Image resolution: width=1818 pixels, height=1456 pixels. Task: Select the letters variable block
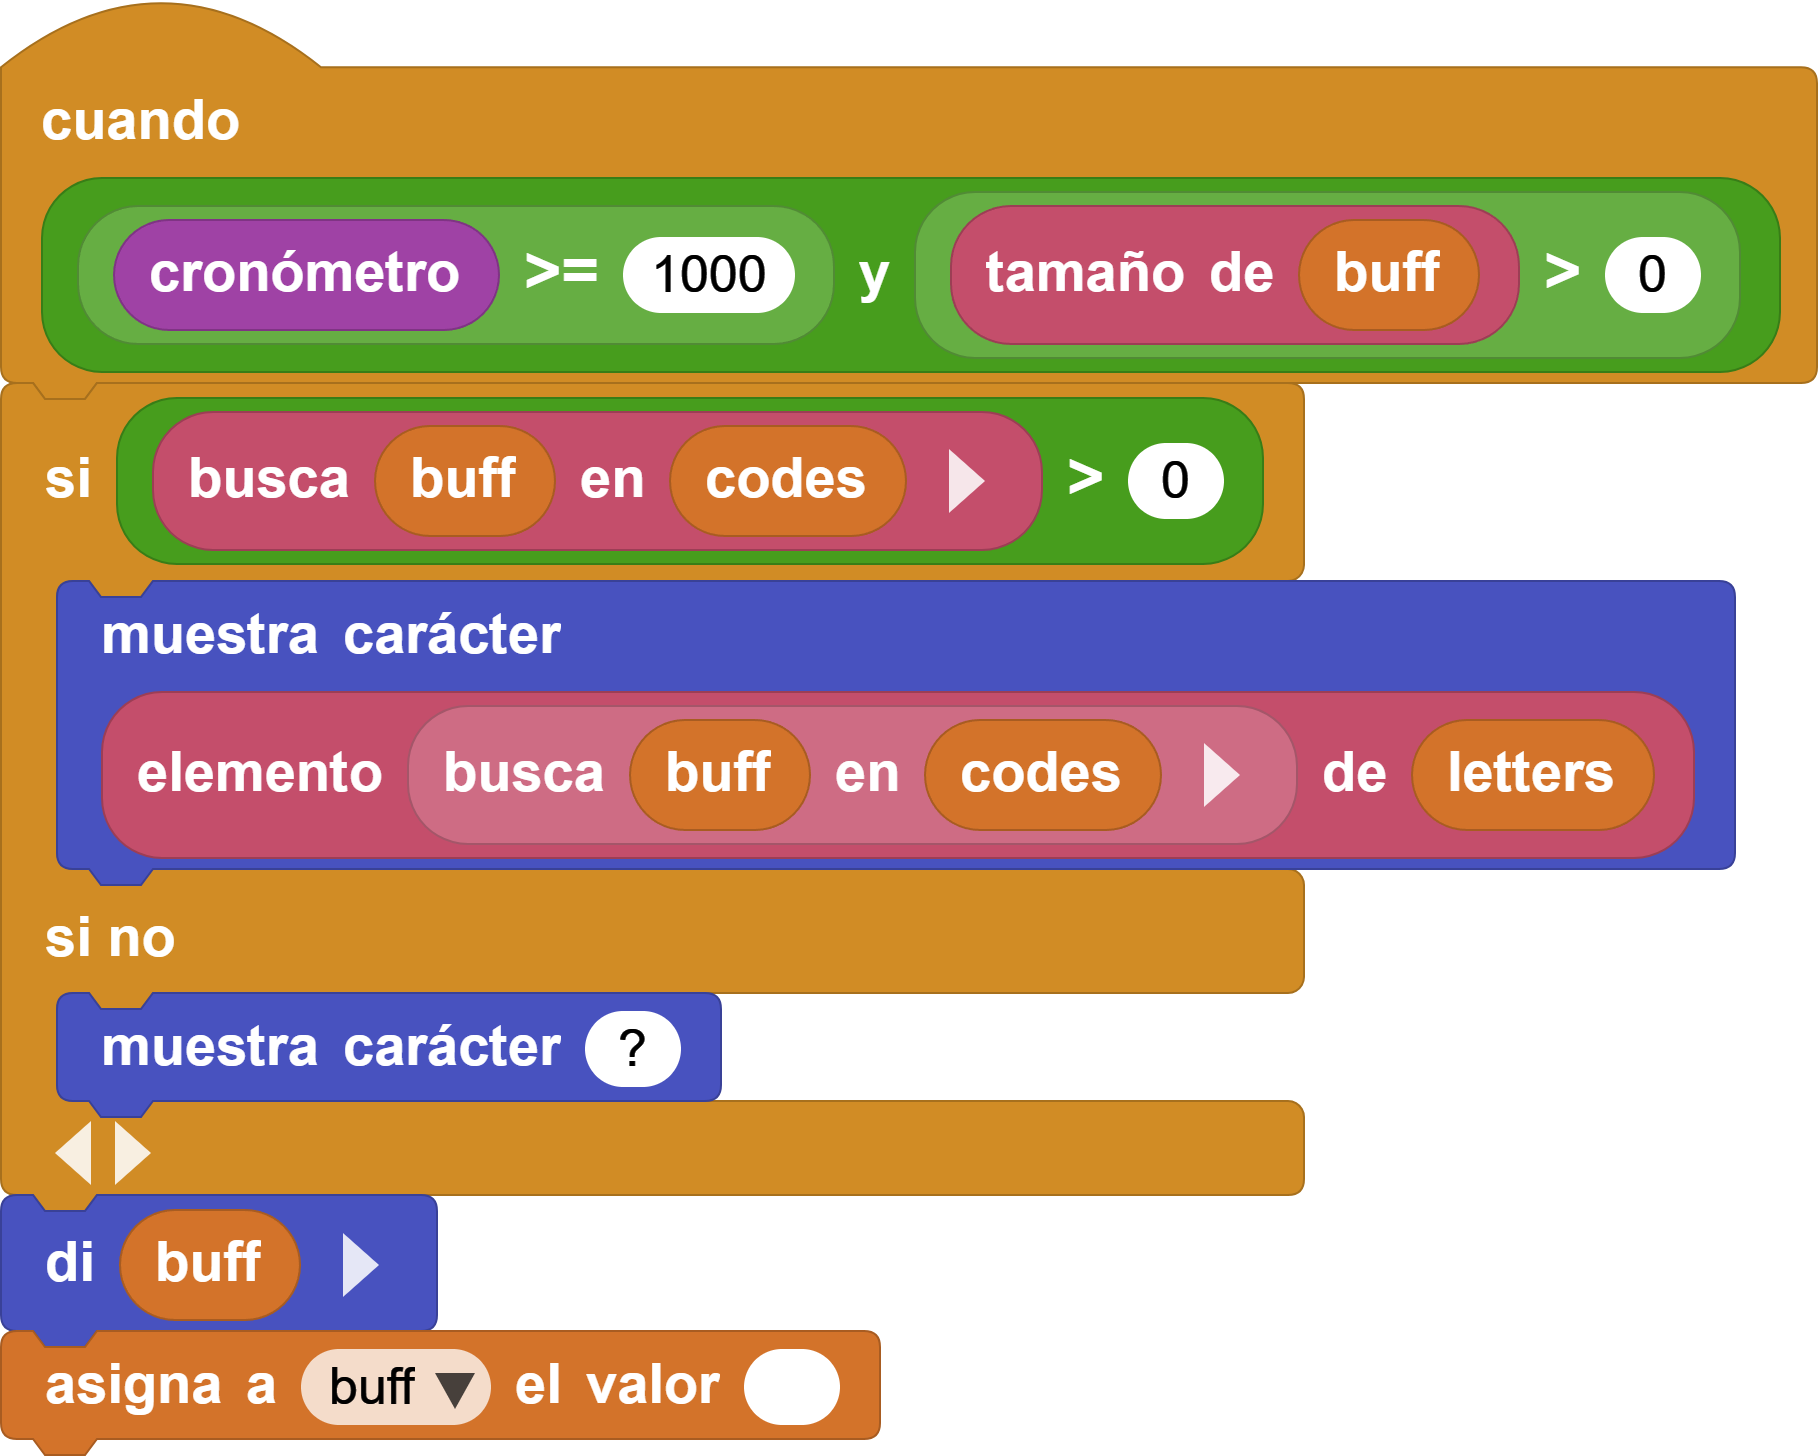coord(1532,774)
